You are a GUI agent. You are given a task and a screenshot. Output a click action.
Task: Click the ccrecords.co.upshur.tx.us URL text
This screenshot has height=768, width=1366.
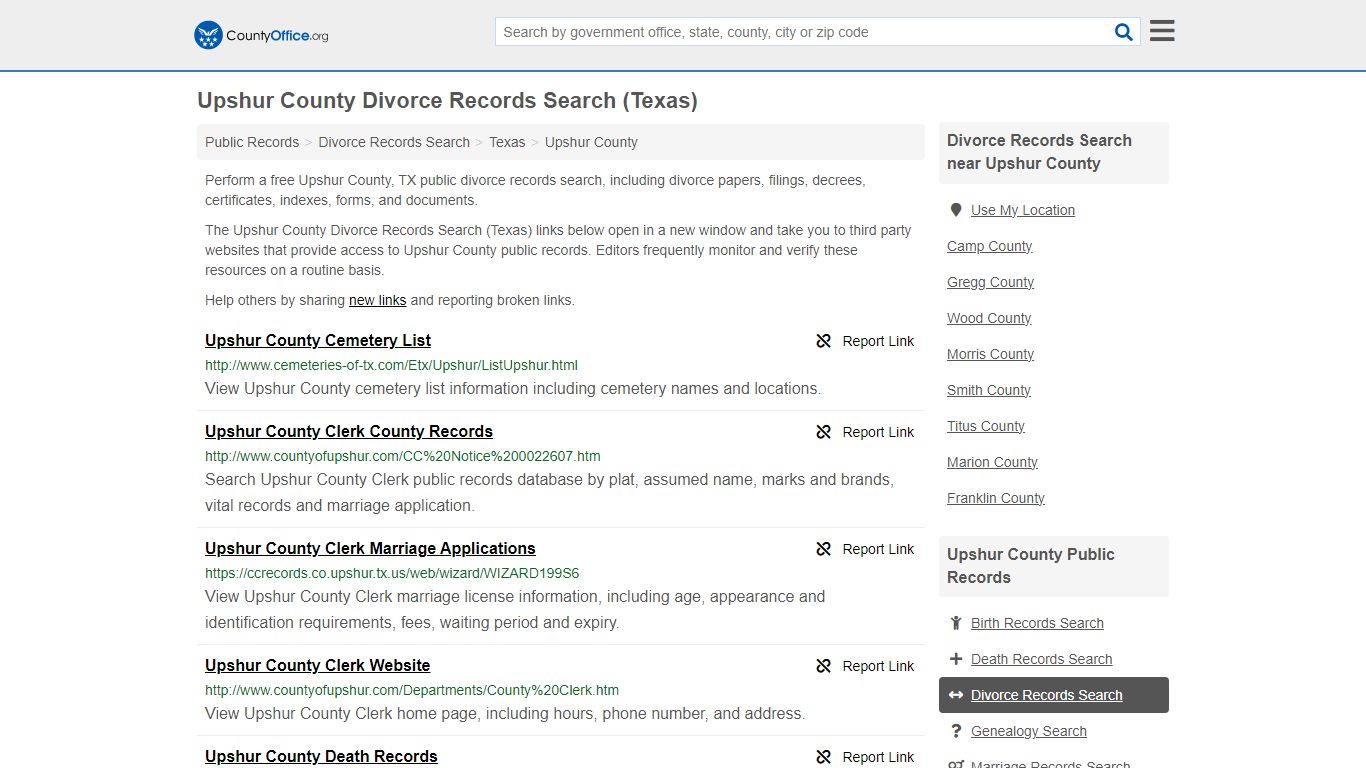pos(392,573)
